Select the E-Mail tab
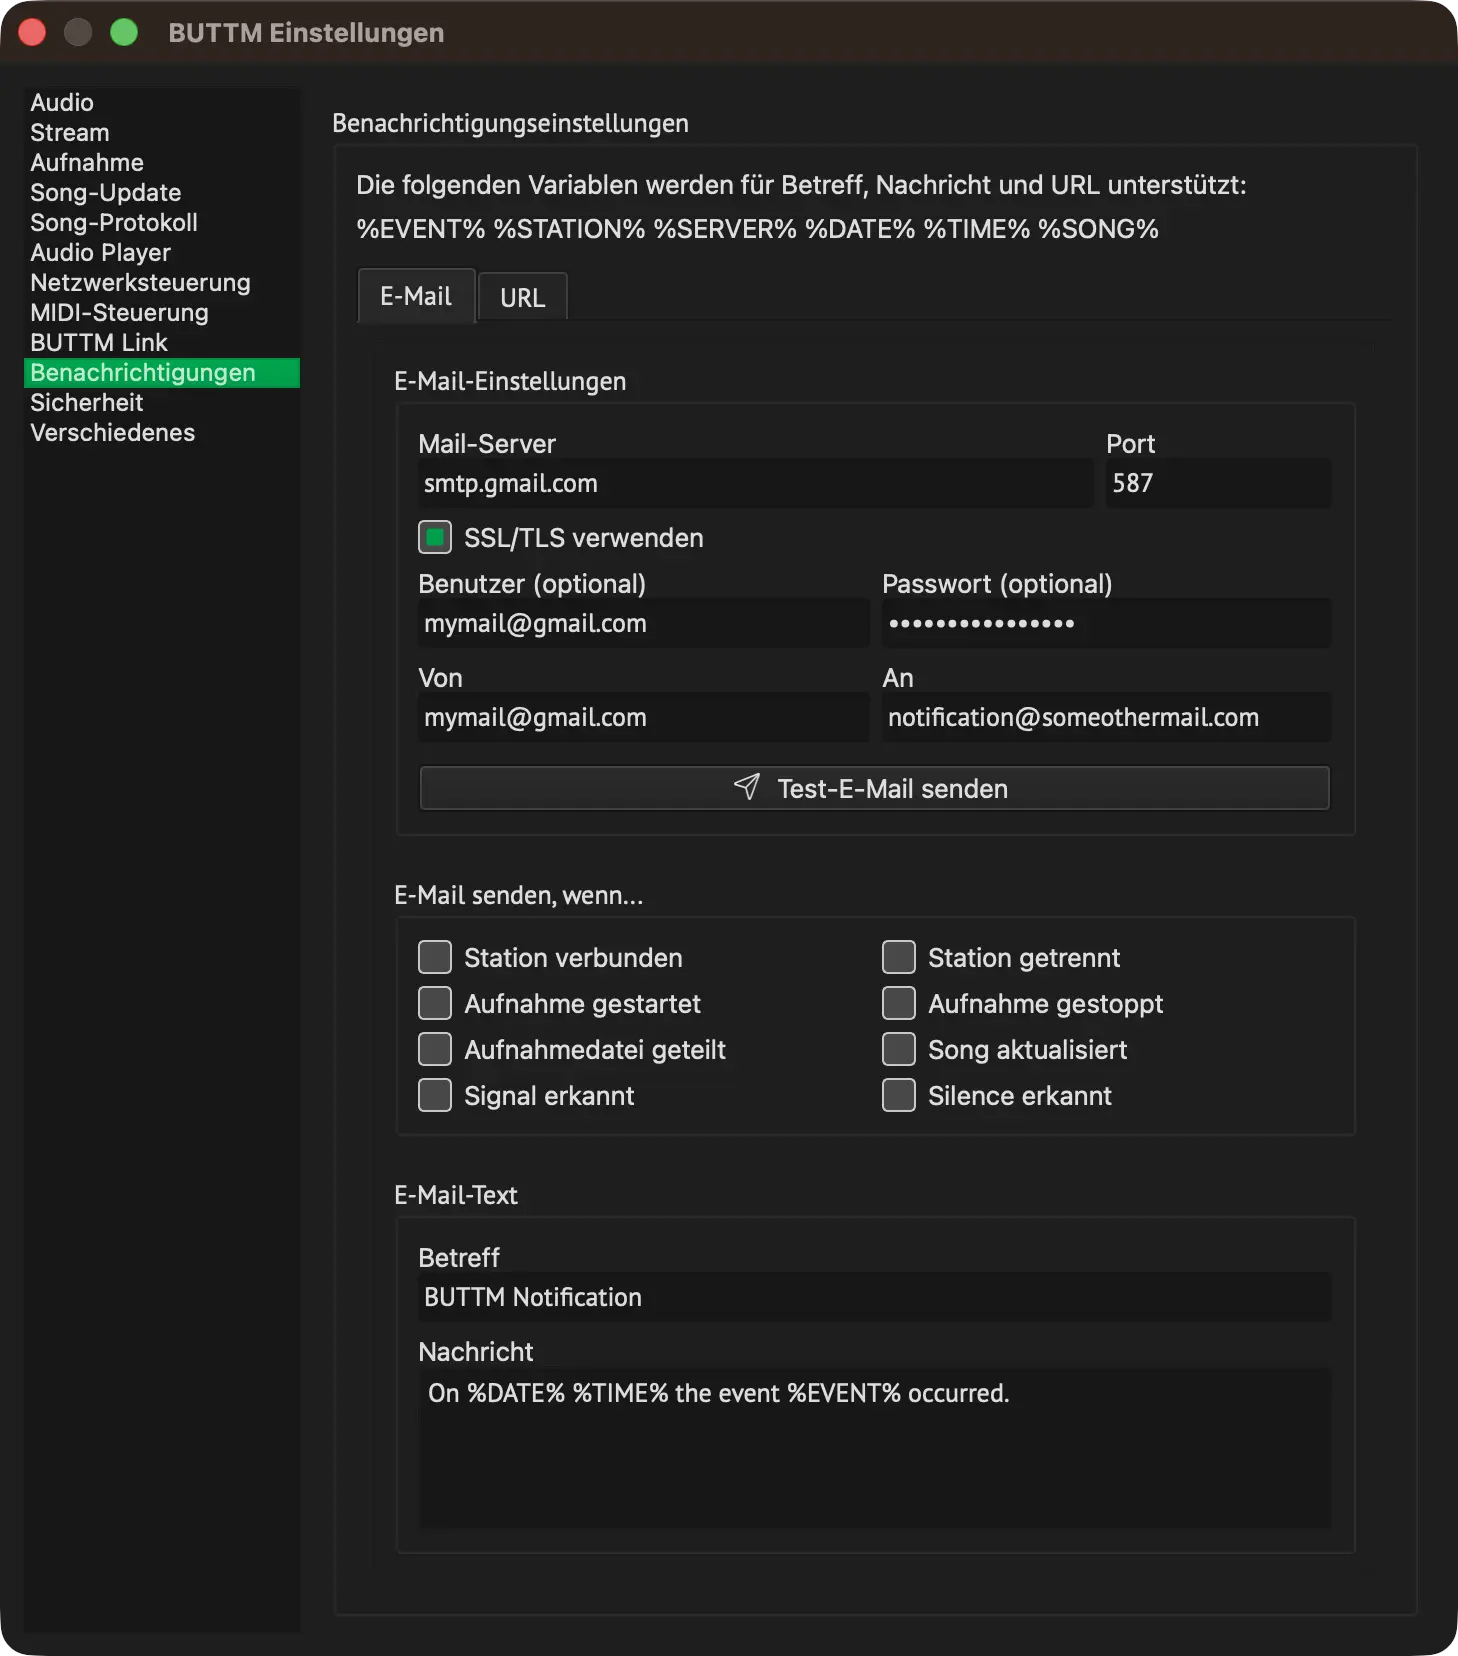 416,296
